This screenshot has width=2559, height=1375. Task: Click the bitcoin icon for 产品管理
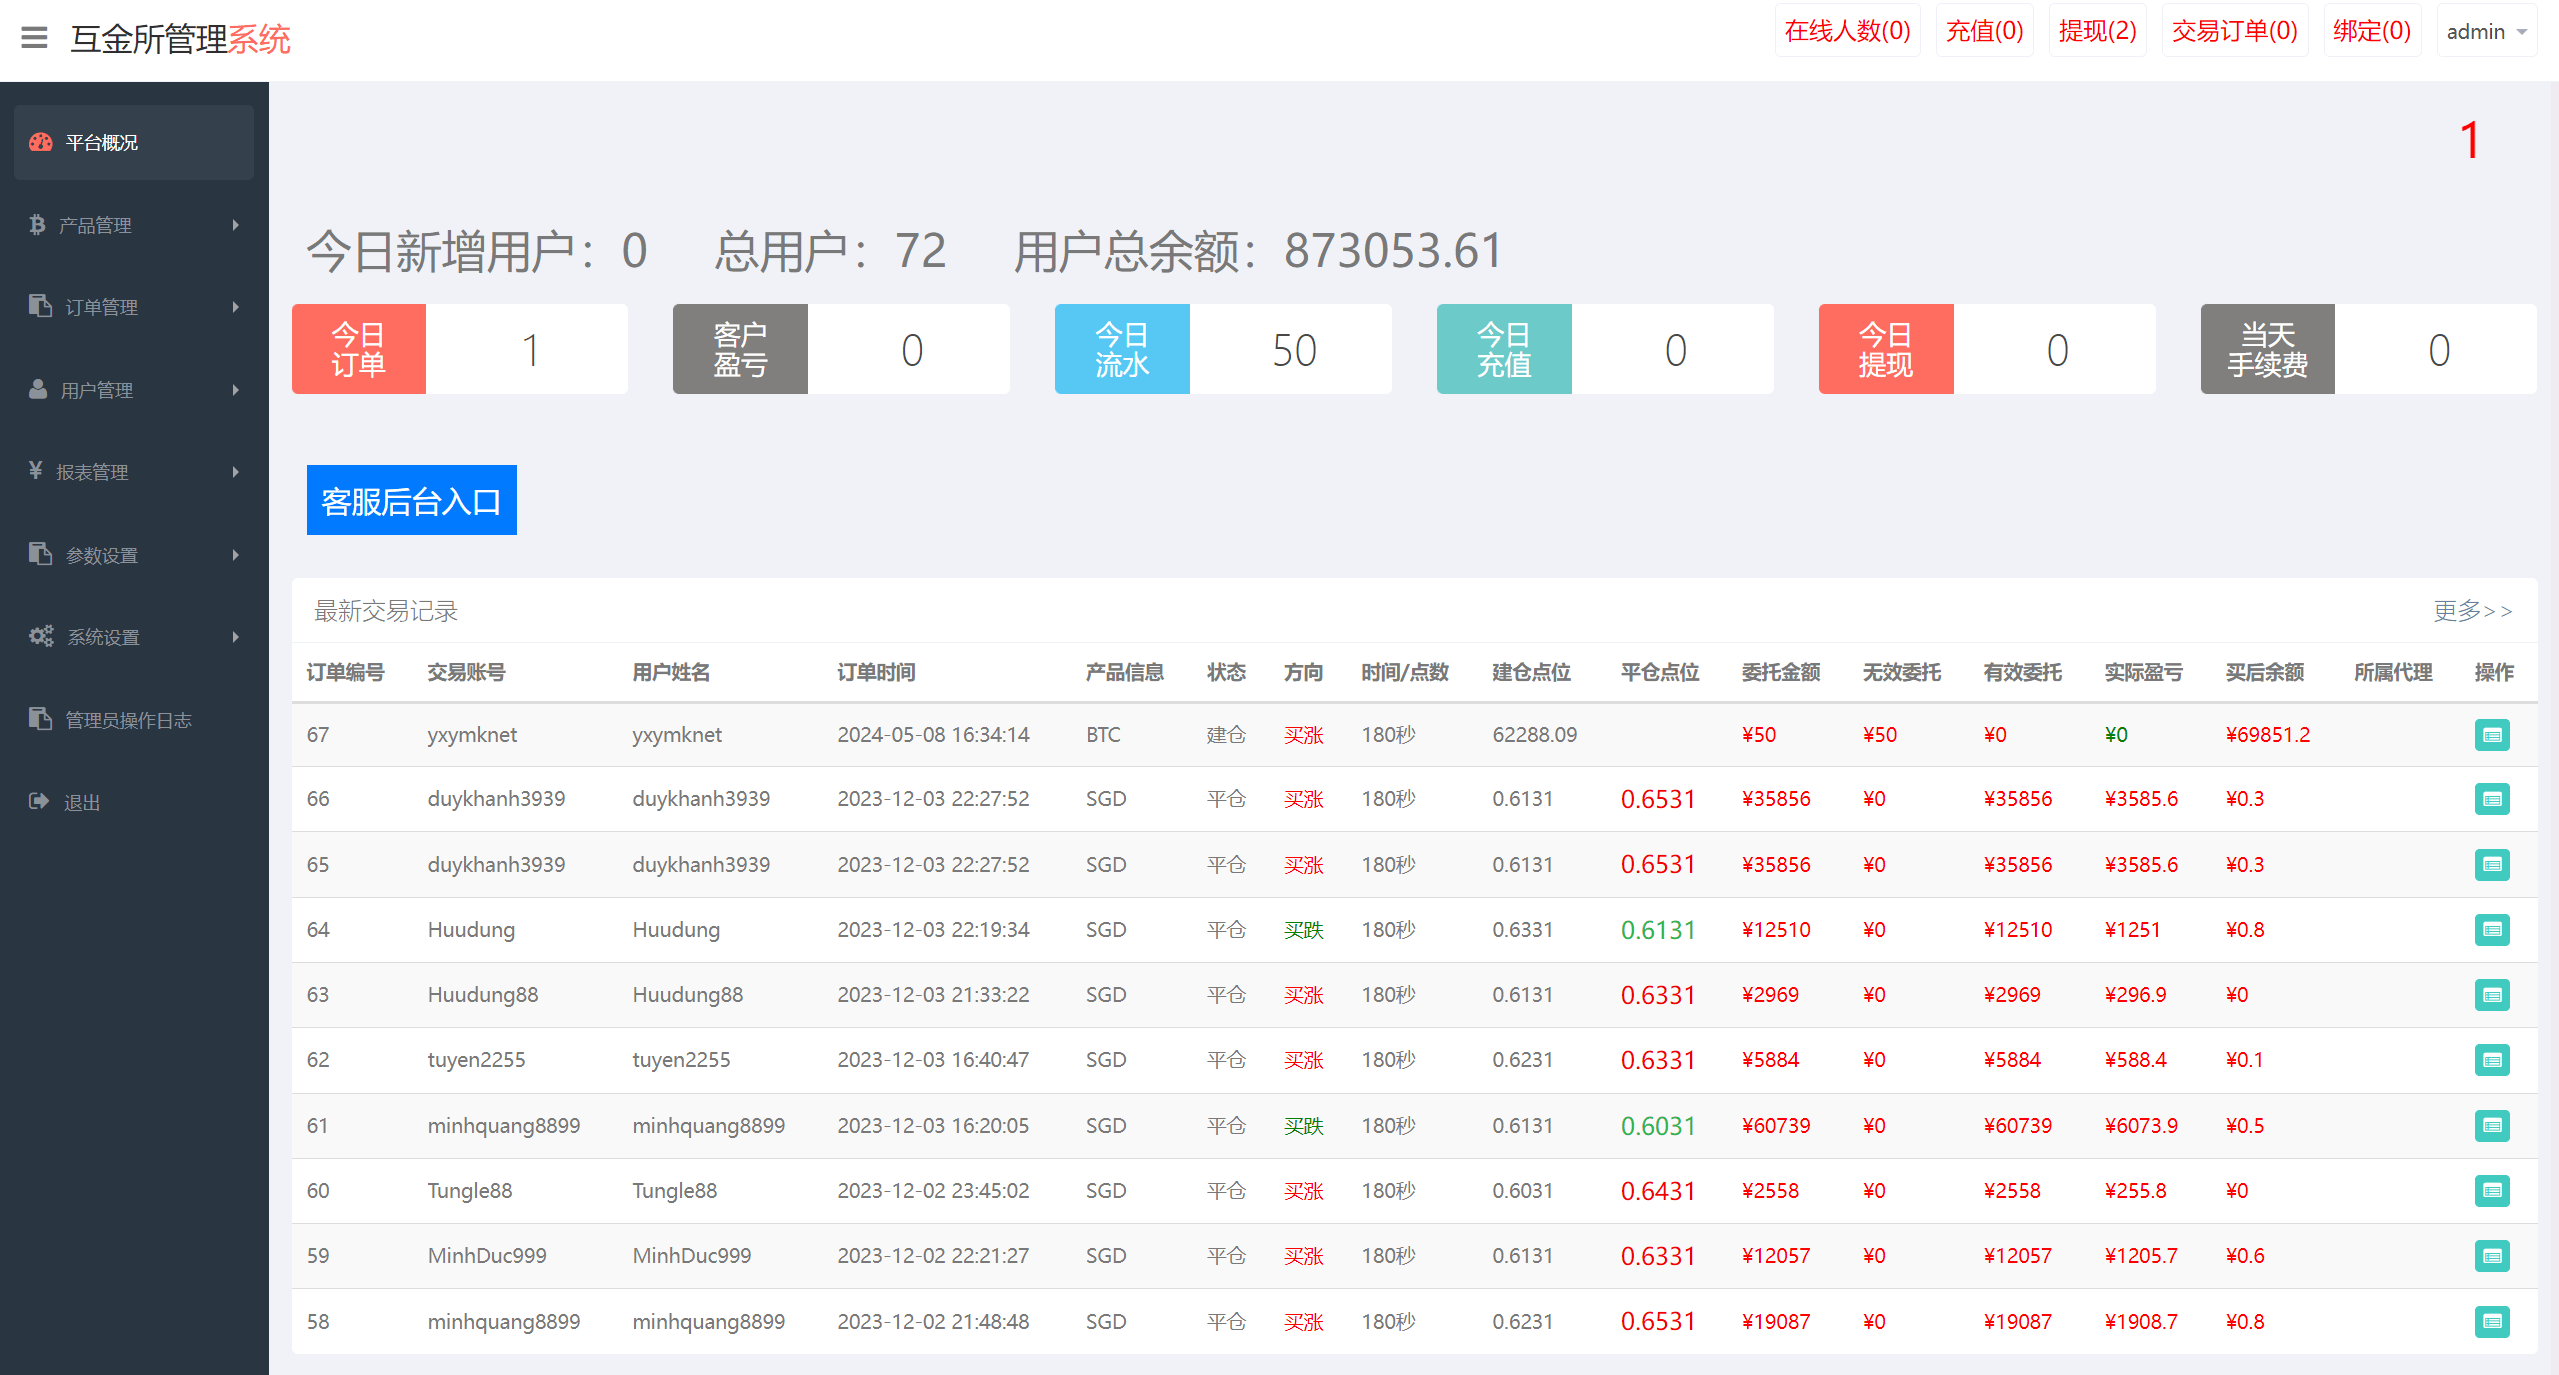click(x=38, y=225)
